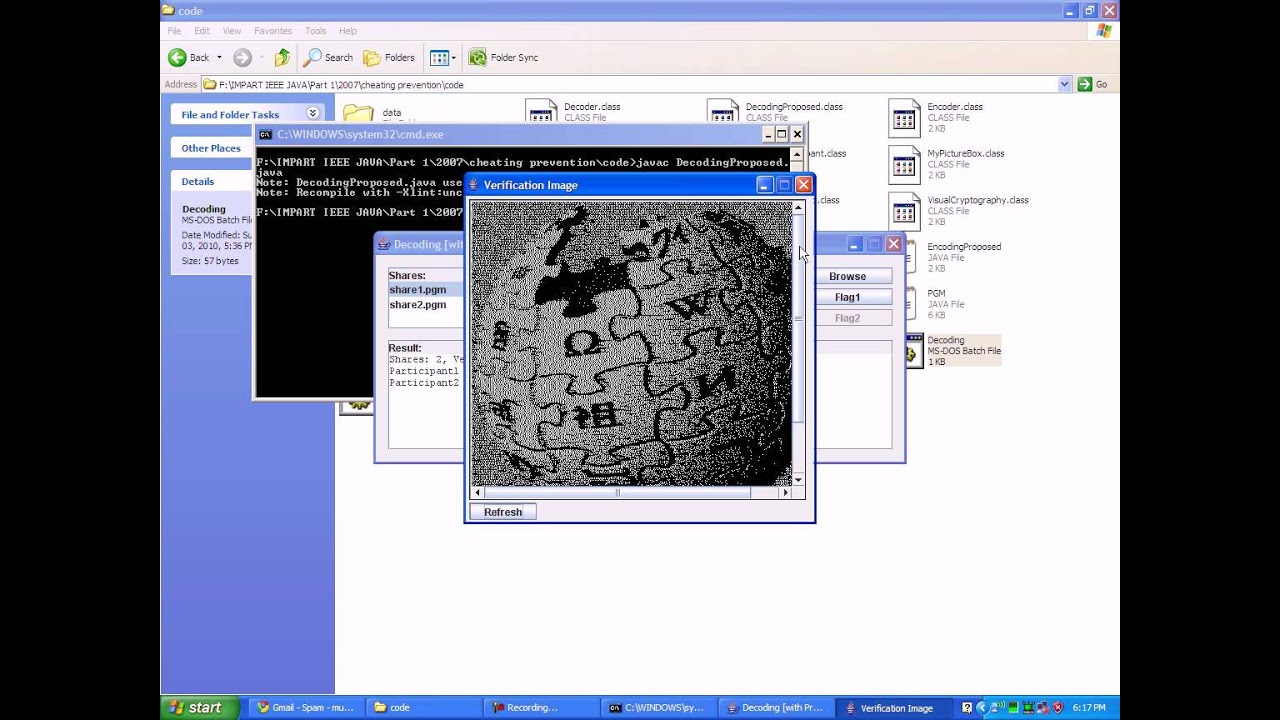Toggle the Folders pane button
The height and width of the screenshot is (720, 1280).
click(389, 58)
